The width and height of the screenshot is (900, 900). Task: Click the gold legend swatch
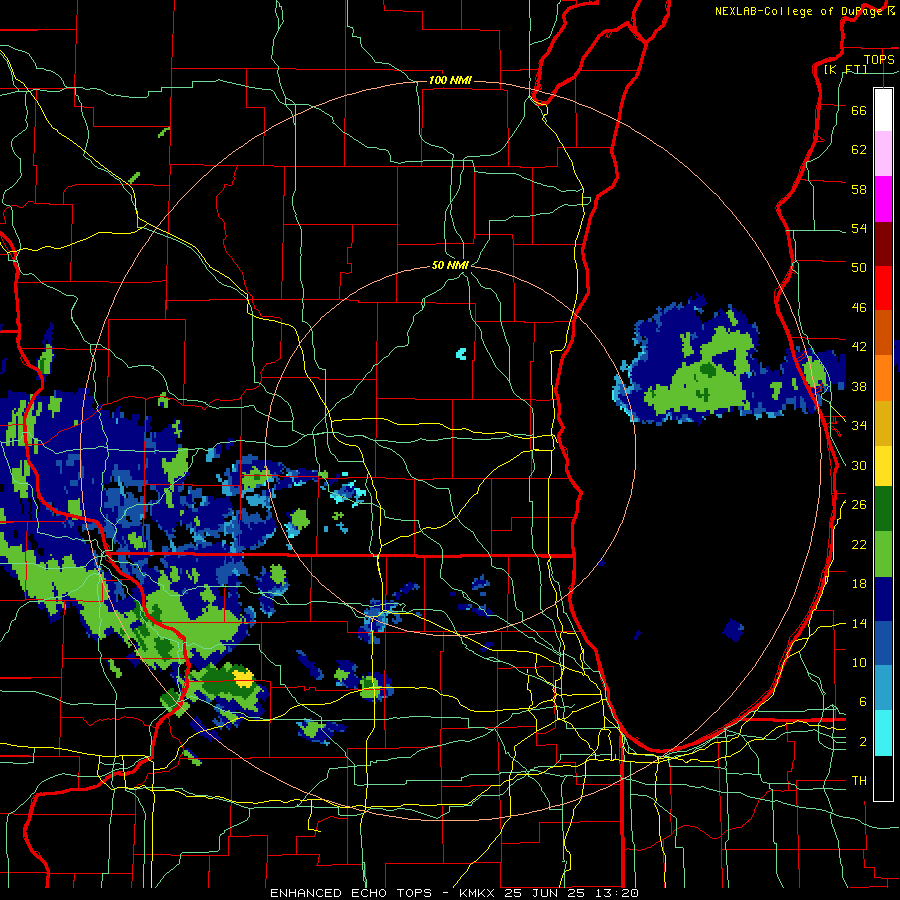click(883, 424)
